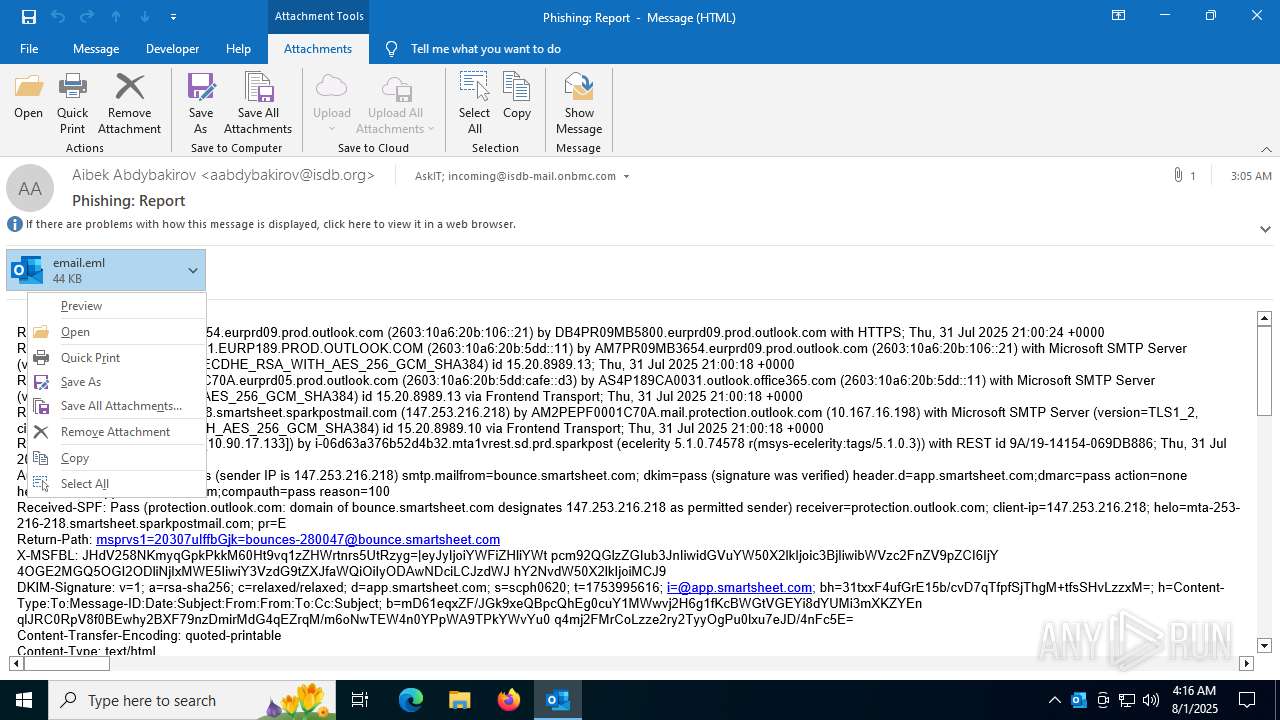The width and height of the screenshot is (1280, 720).
Task: Click the Tell me what you want to do box
Action: tap(485, 49)
